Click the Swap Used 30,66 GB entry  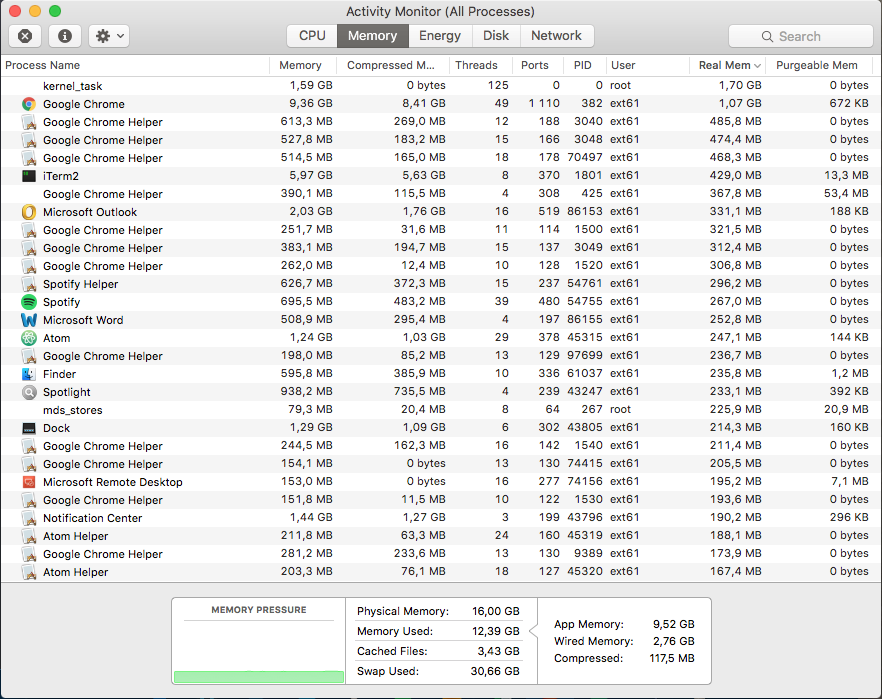(438, 671)
